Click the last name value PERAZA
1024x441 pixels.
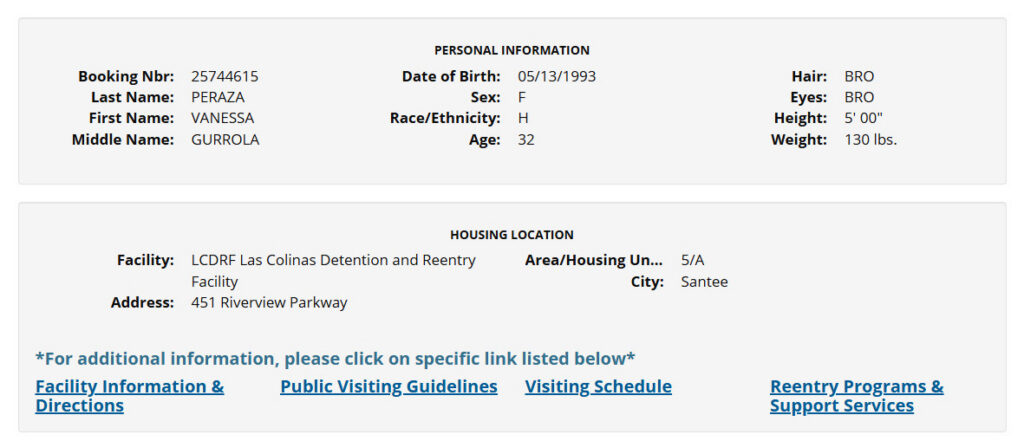[x=217, y=97]
